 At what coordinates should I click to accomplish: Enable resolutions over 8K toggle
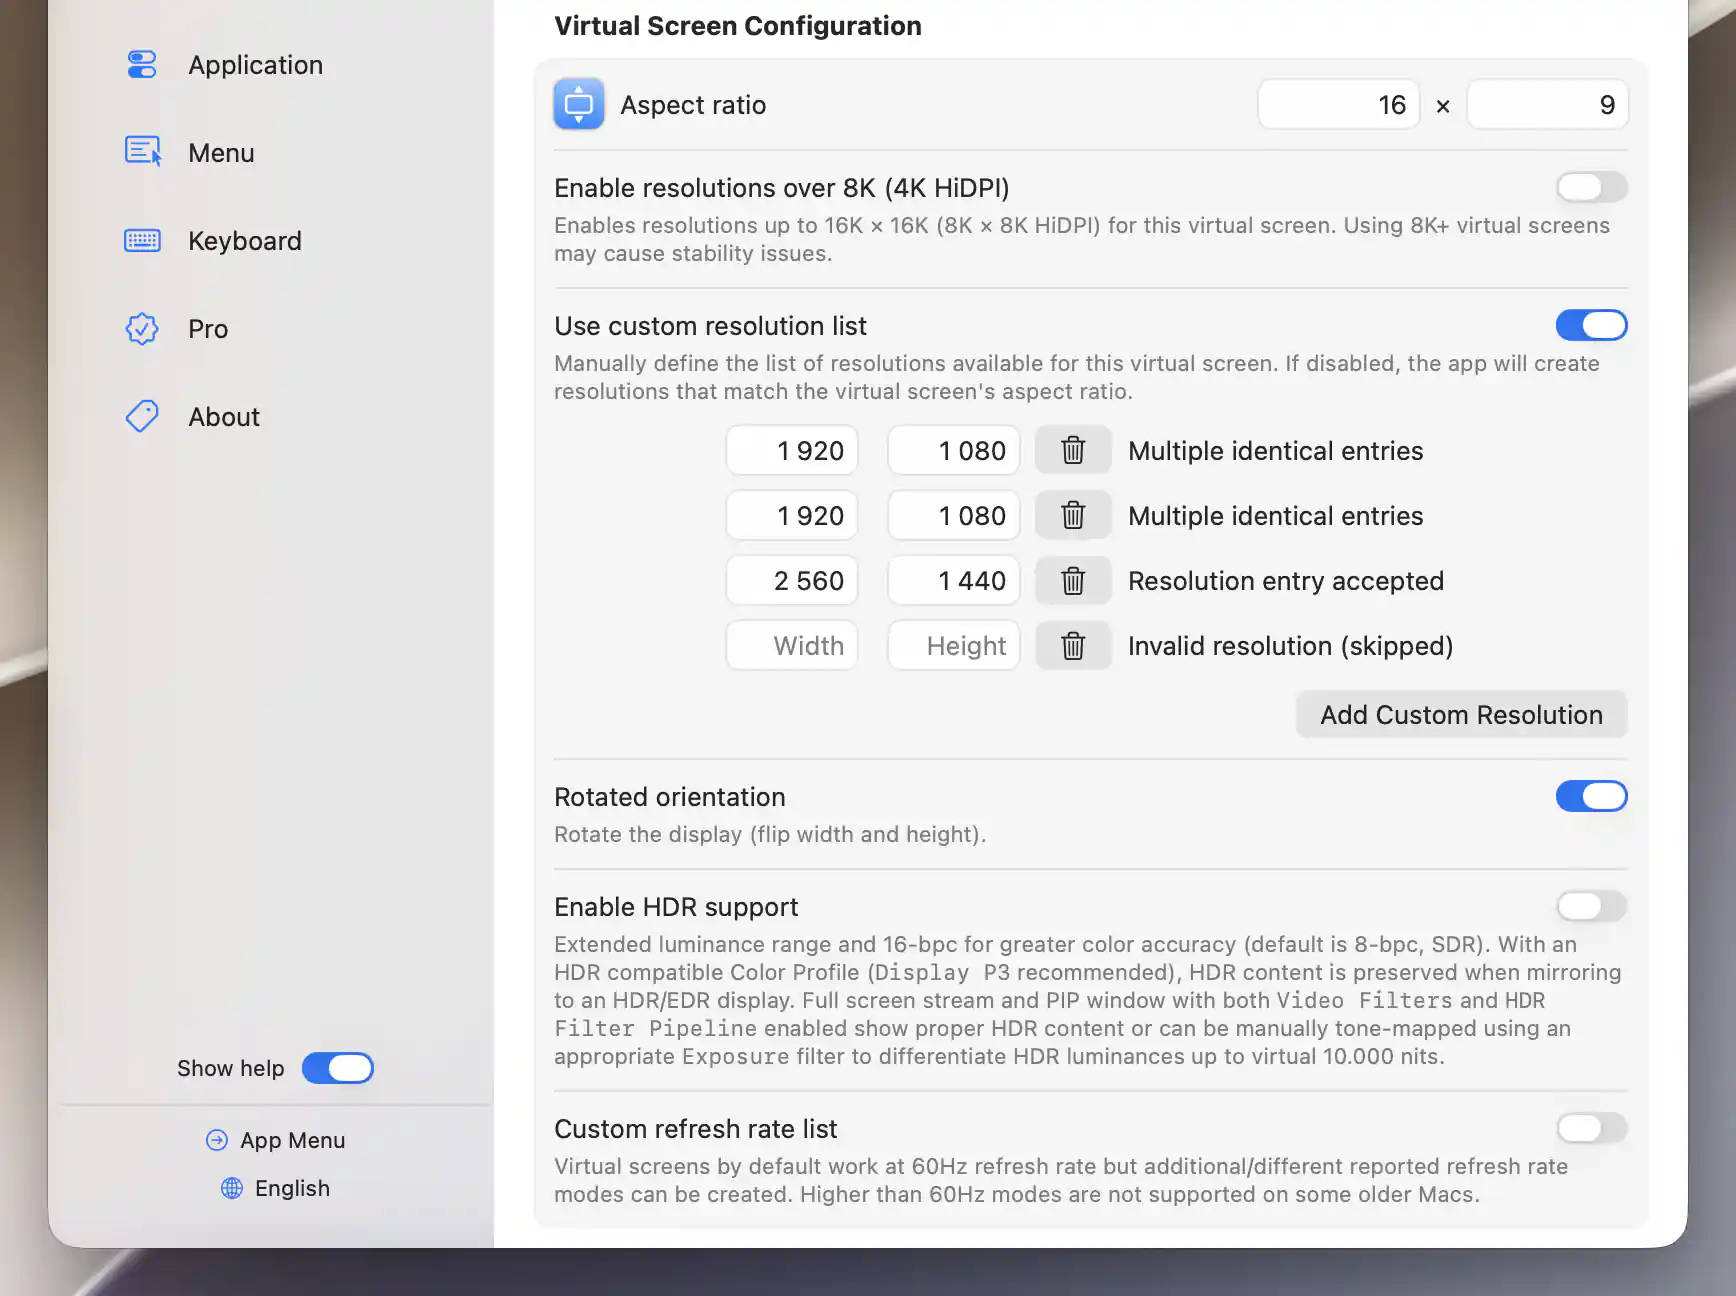click(x=1591, y=187)
